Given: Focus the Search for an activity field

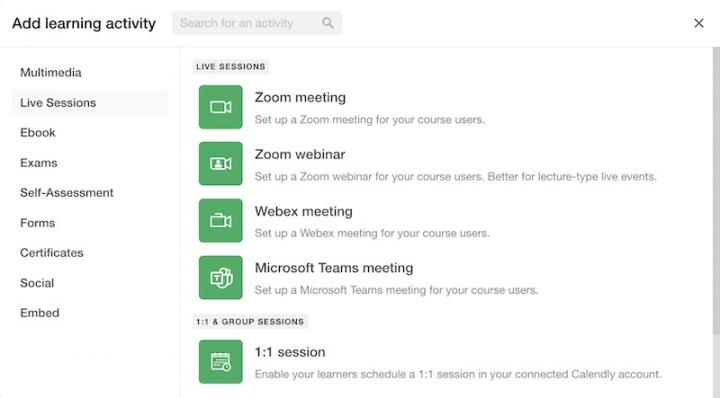Looking at the screenshot, I should click(257, 23).
